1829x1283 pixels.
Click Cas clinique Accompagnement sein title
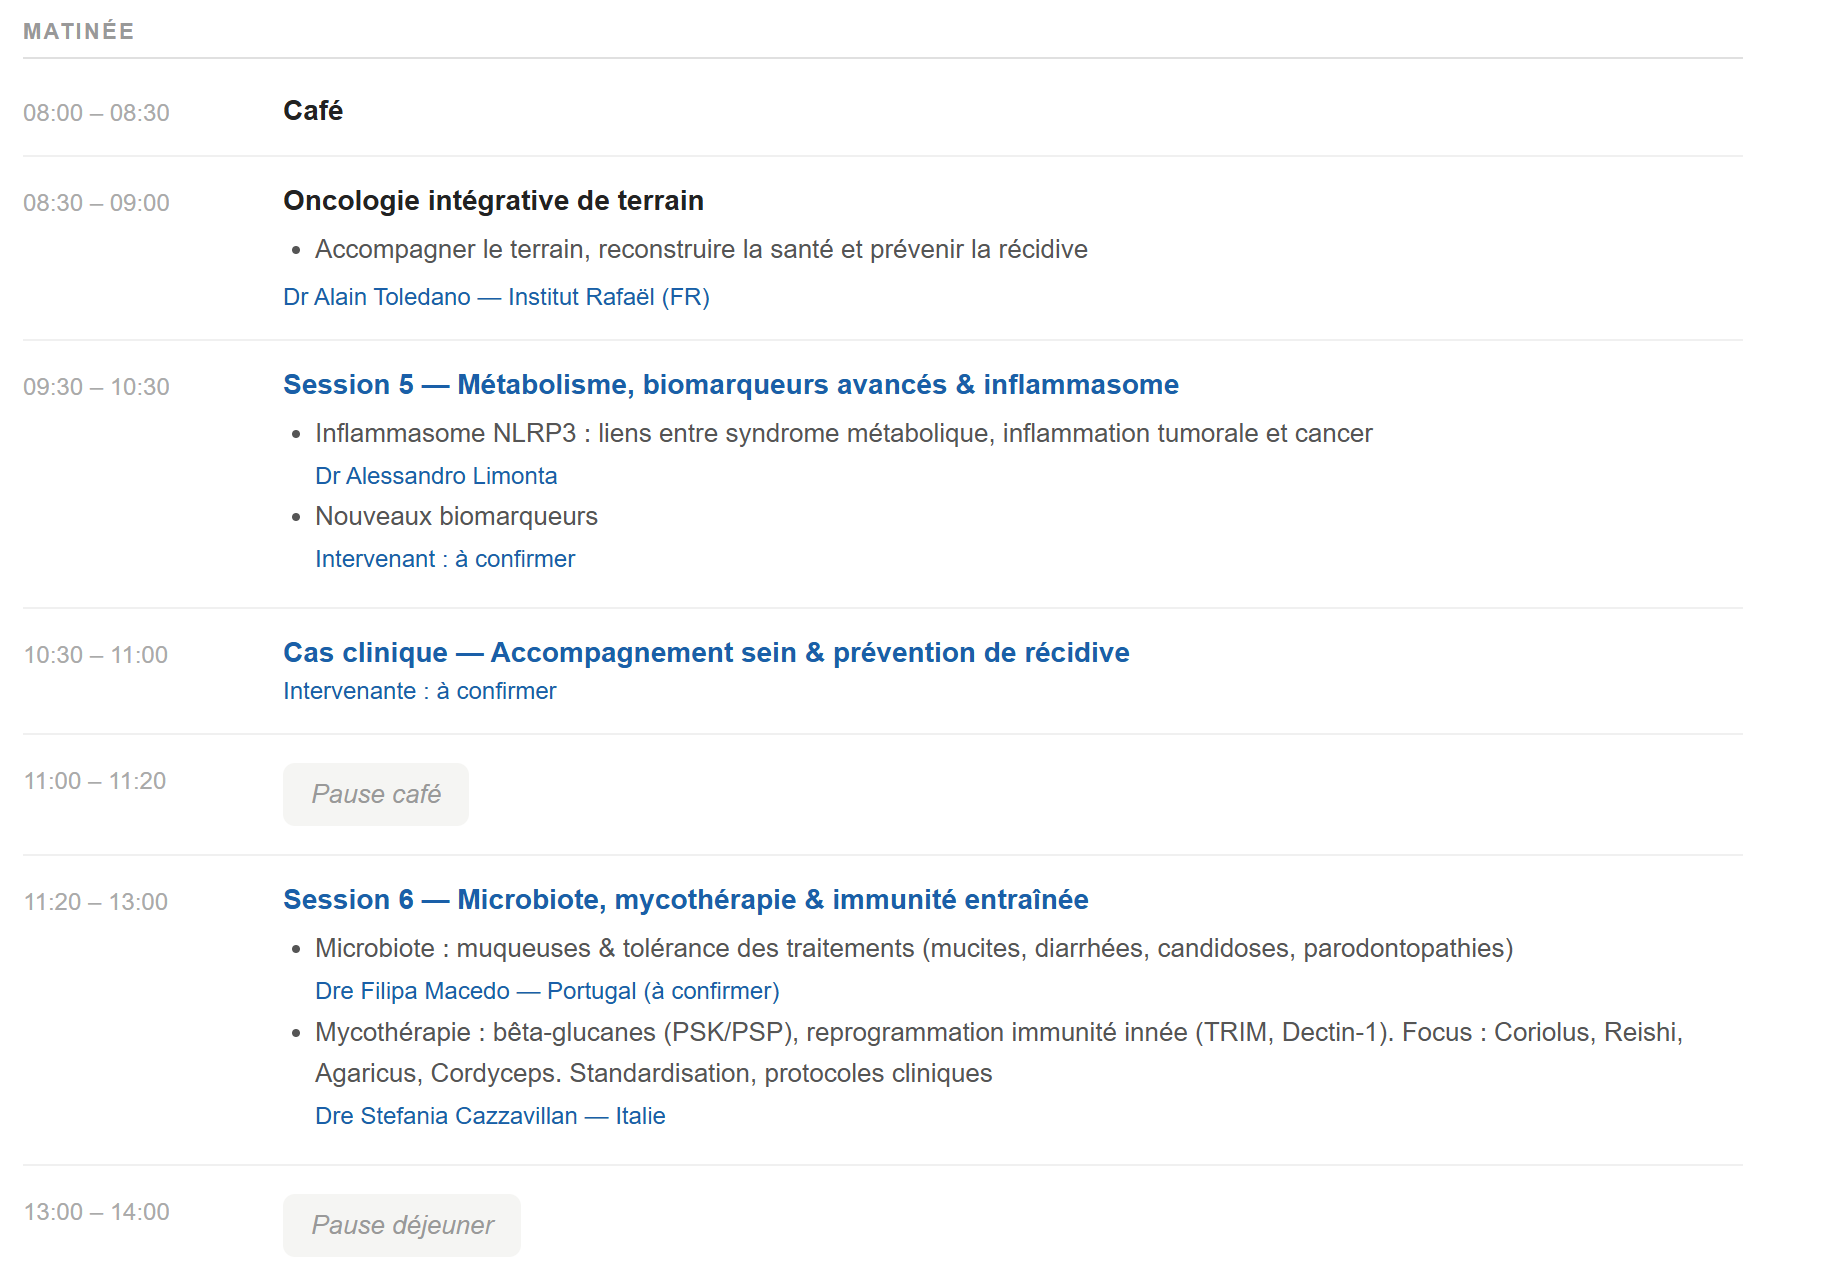tap(706, 653)
